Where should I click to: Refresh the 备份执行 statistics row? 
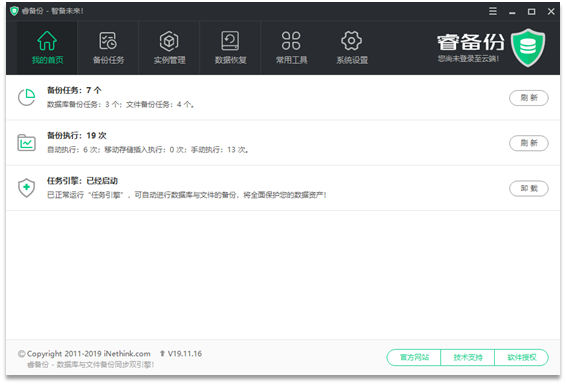pos(529,143)
